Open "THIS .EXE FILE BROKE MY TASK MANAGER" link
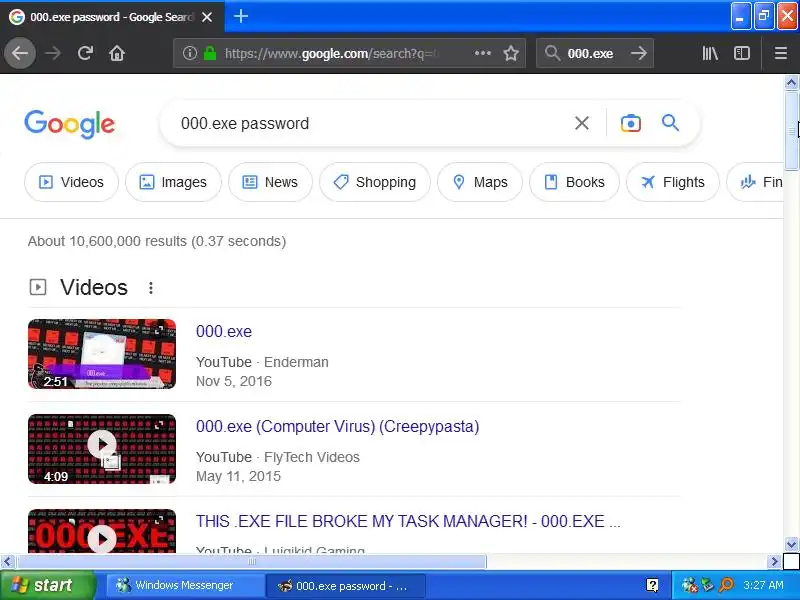 (408, 521)
